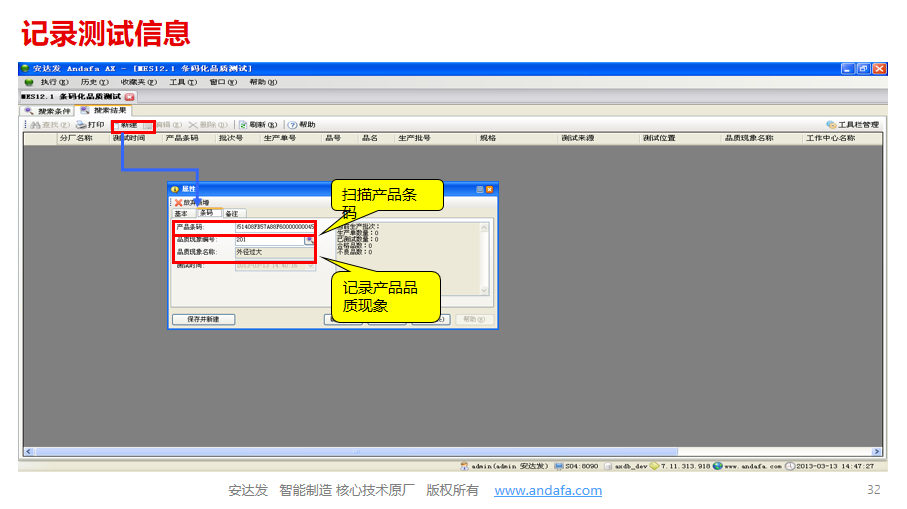Open the 收藏夹 (Favorites) menu

point(136,82)
